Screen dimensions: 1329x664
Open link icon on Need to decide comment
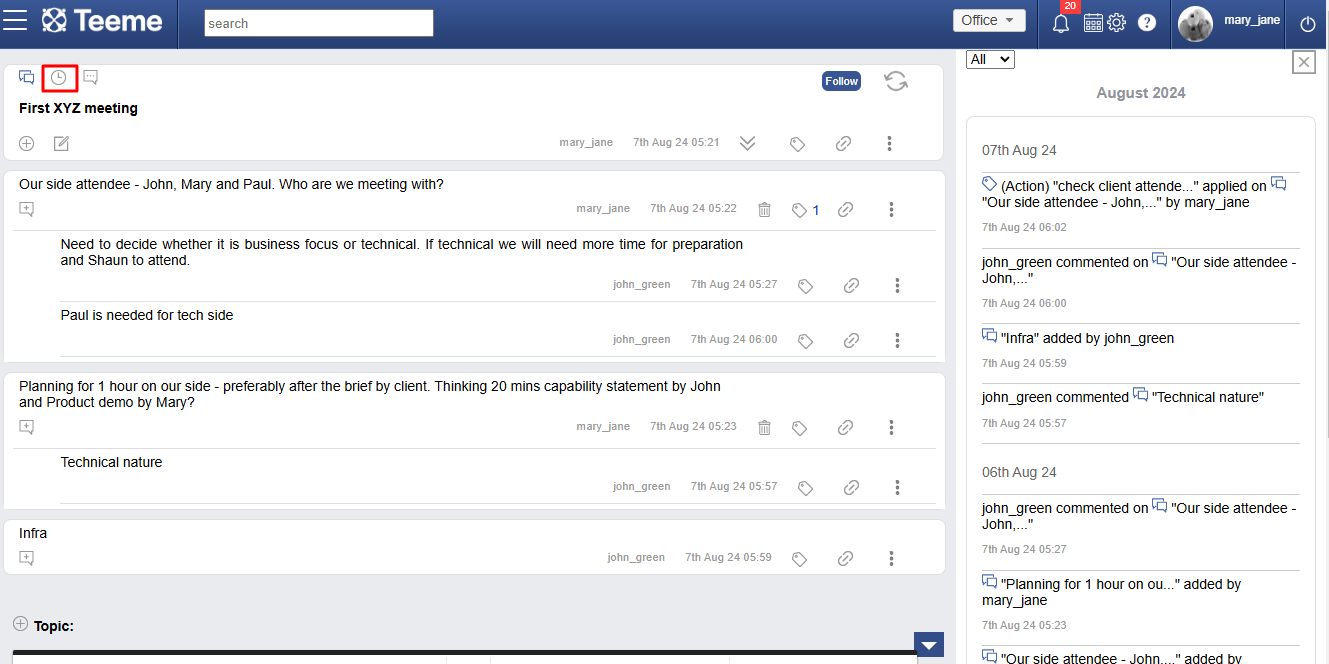pos(851,286)
